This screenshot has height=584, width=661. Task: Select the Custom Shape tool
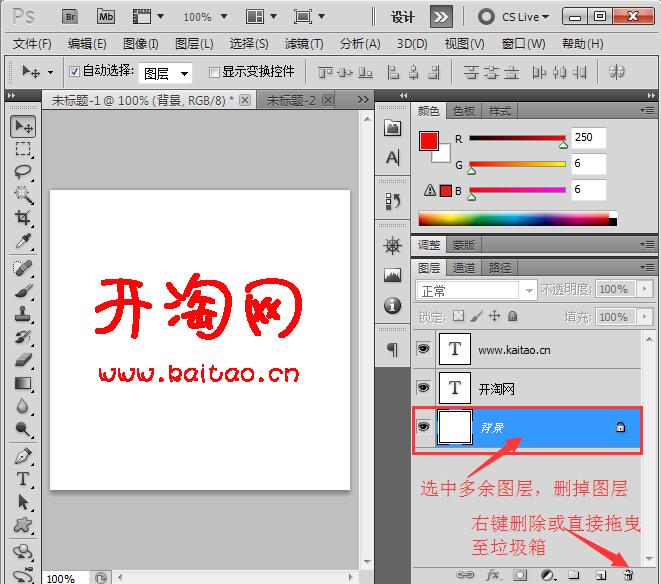(23, 525)
